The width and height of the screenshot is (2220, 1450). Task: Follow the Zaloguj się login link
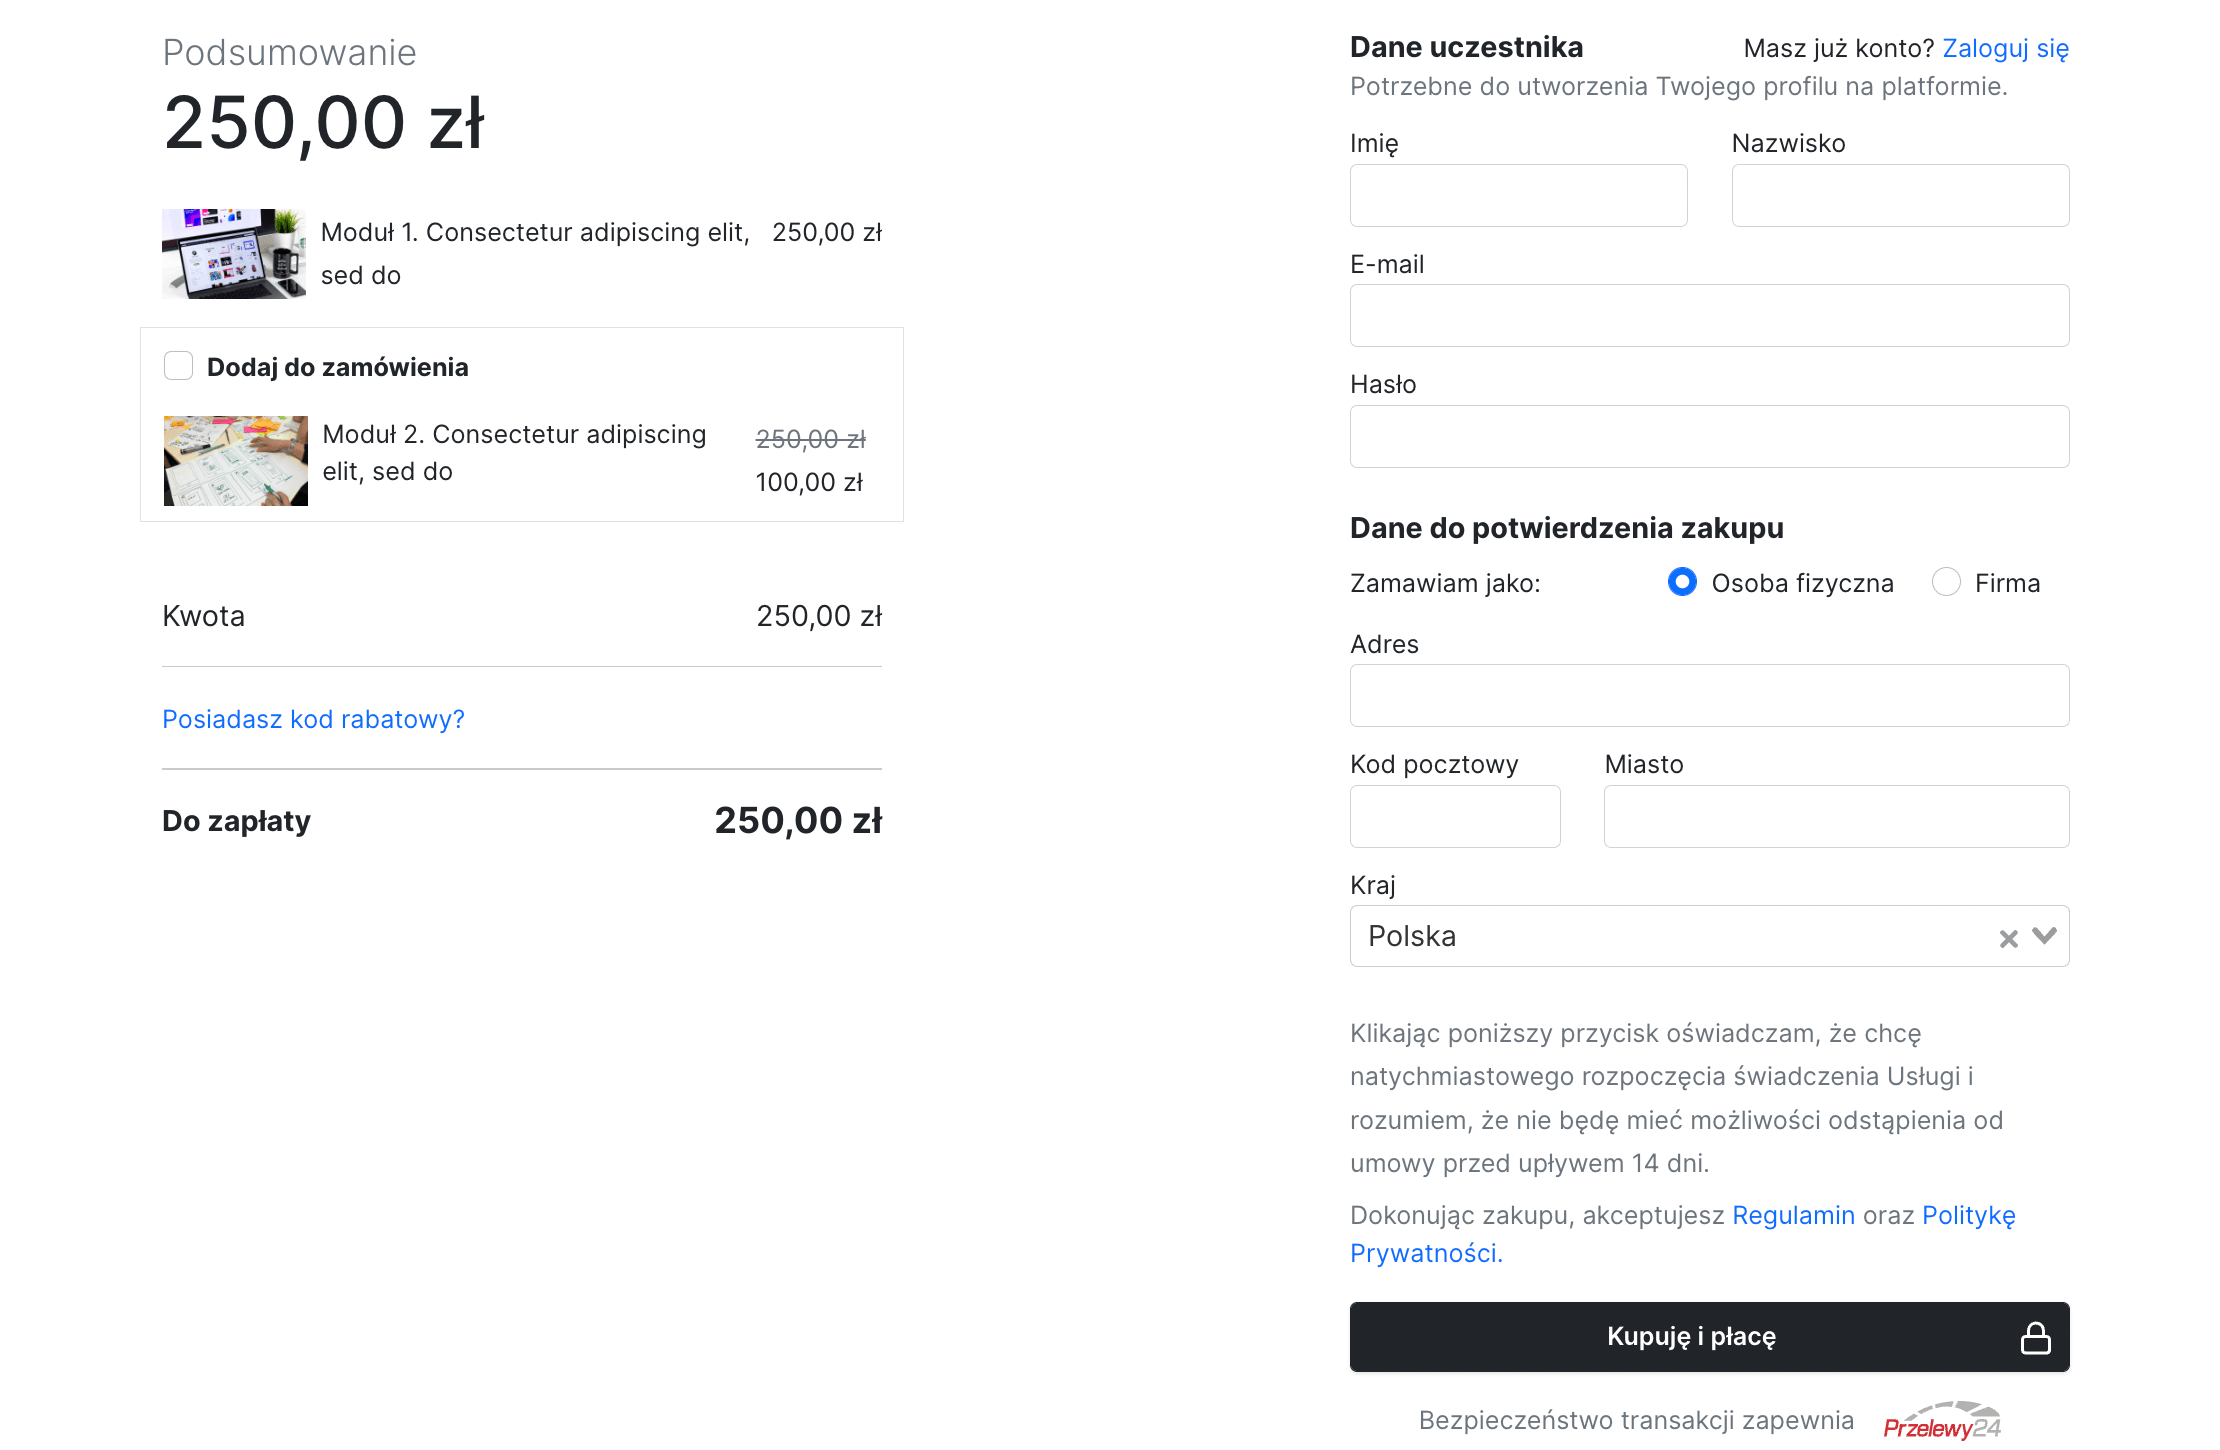point(2005,48)
